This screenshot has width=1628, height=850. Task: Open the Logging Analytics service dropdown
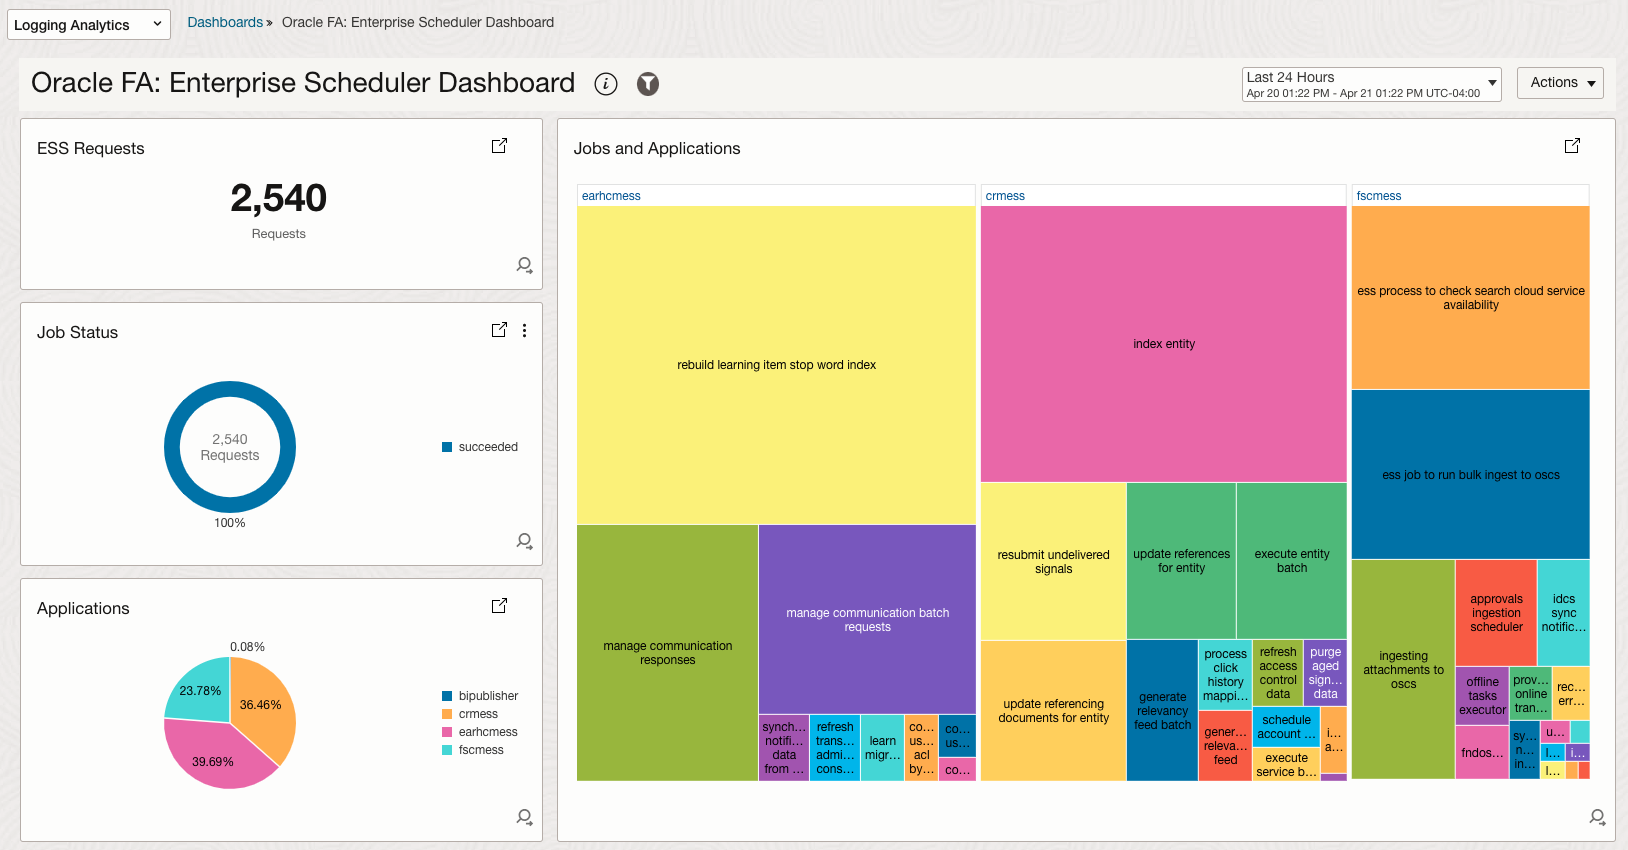(89, 25)
